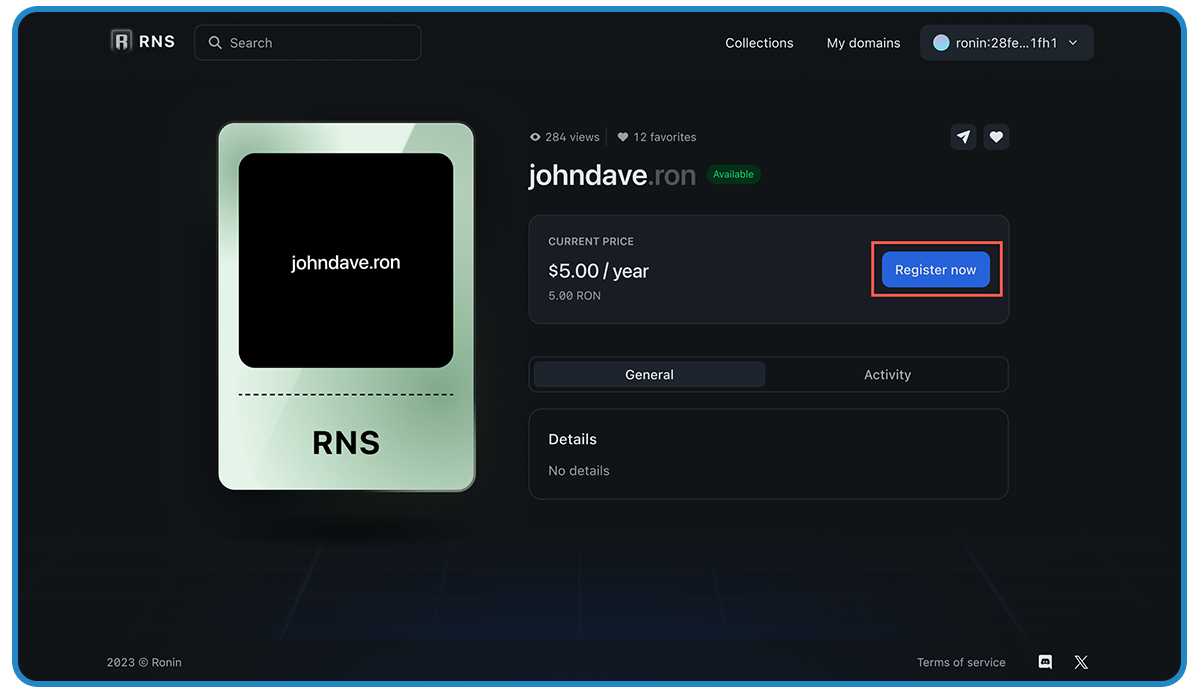Click the RNS logo icon in header
The width and height of the screenshot is (1200, 694).
pyautogui.click(x=121, y=41)
